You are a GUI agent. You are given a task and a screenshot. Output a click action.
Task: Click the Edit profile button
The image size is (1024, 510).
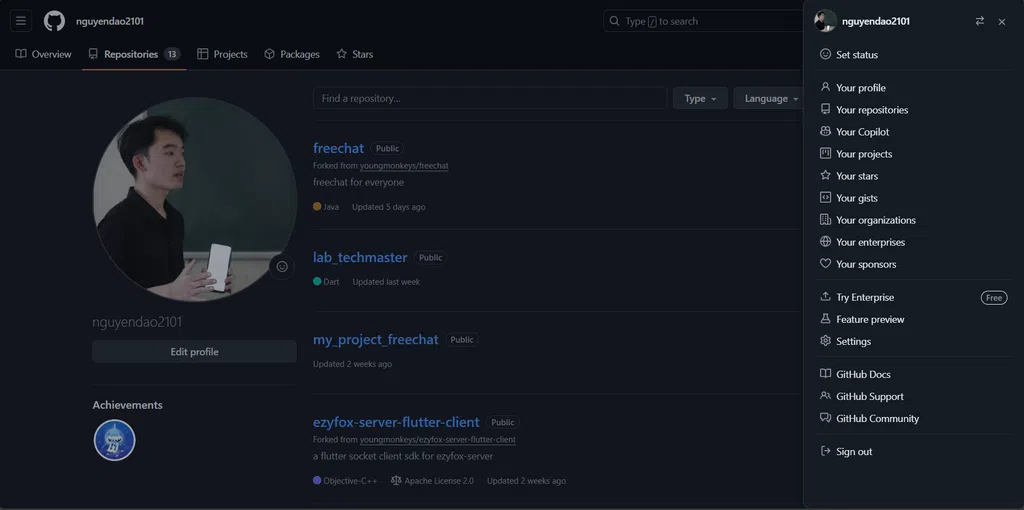click(x=194, y=351)
